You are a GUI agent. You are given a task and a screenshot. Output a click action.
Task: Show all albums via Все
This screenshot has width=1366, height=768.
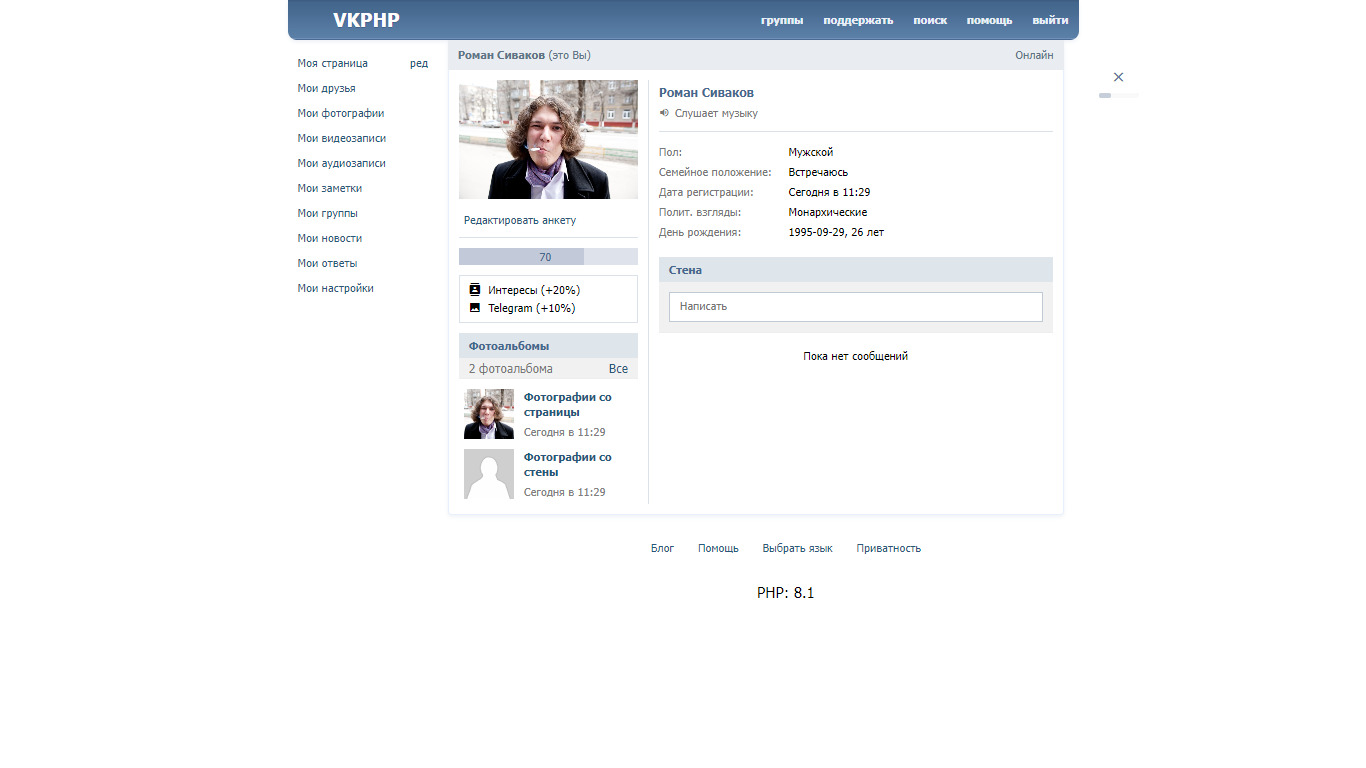pos(618,369)
